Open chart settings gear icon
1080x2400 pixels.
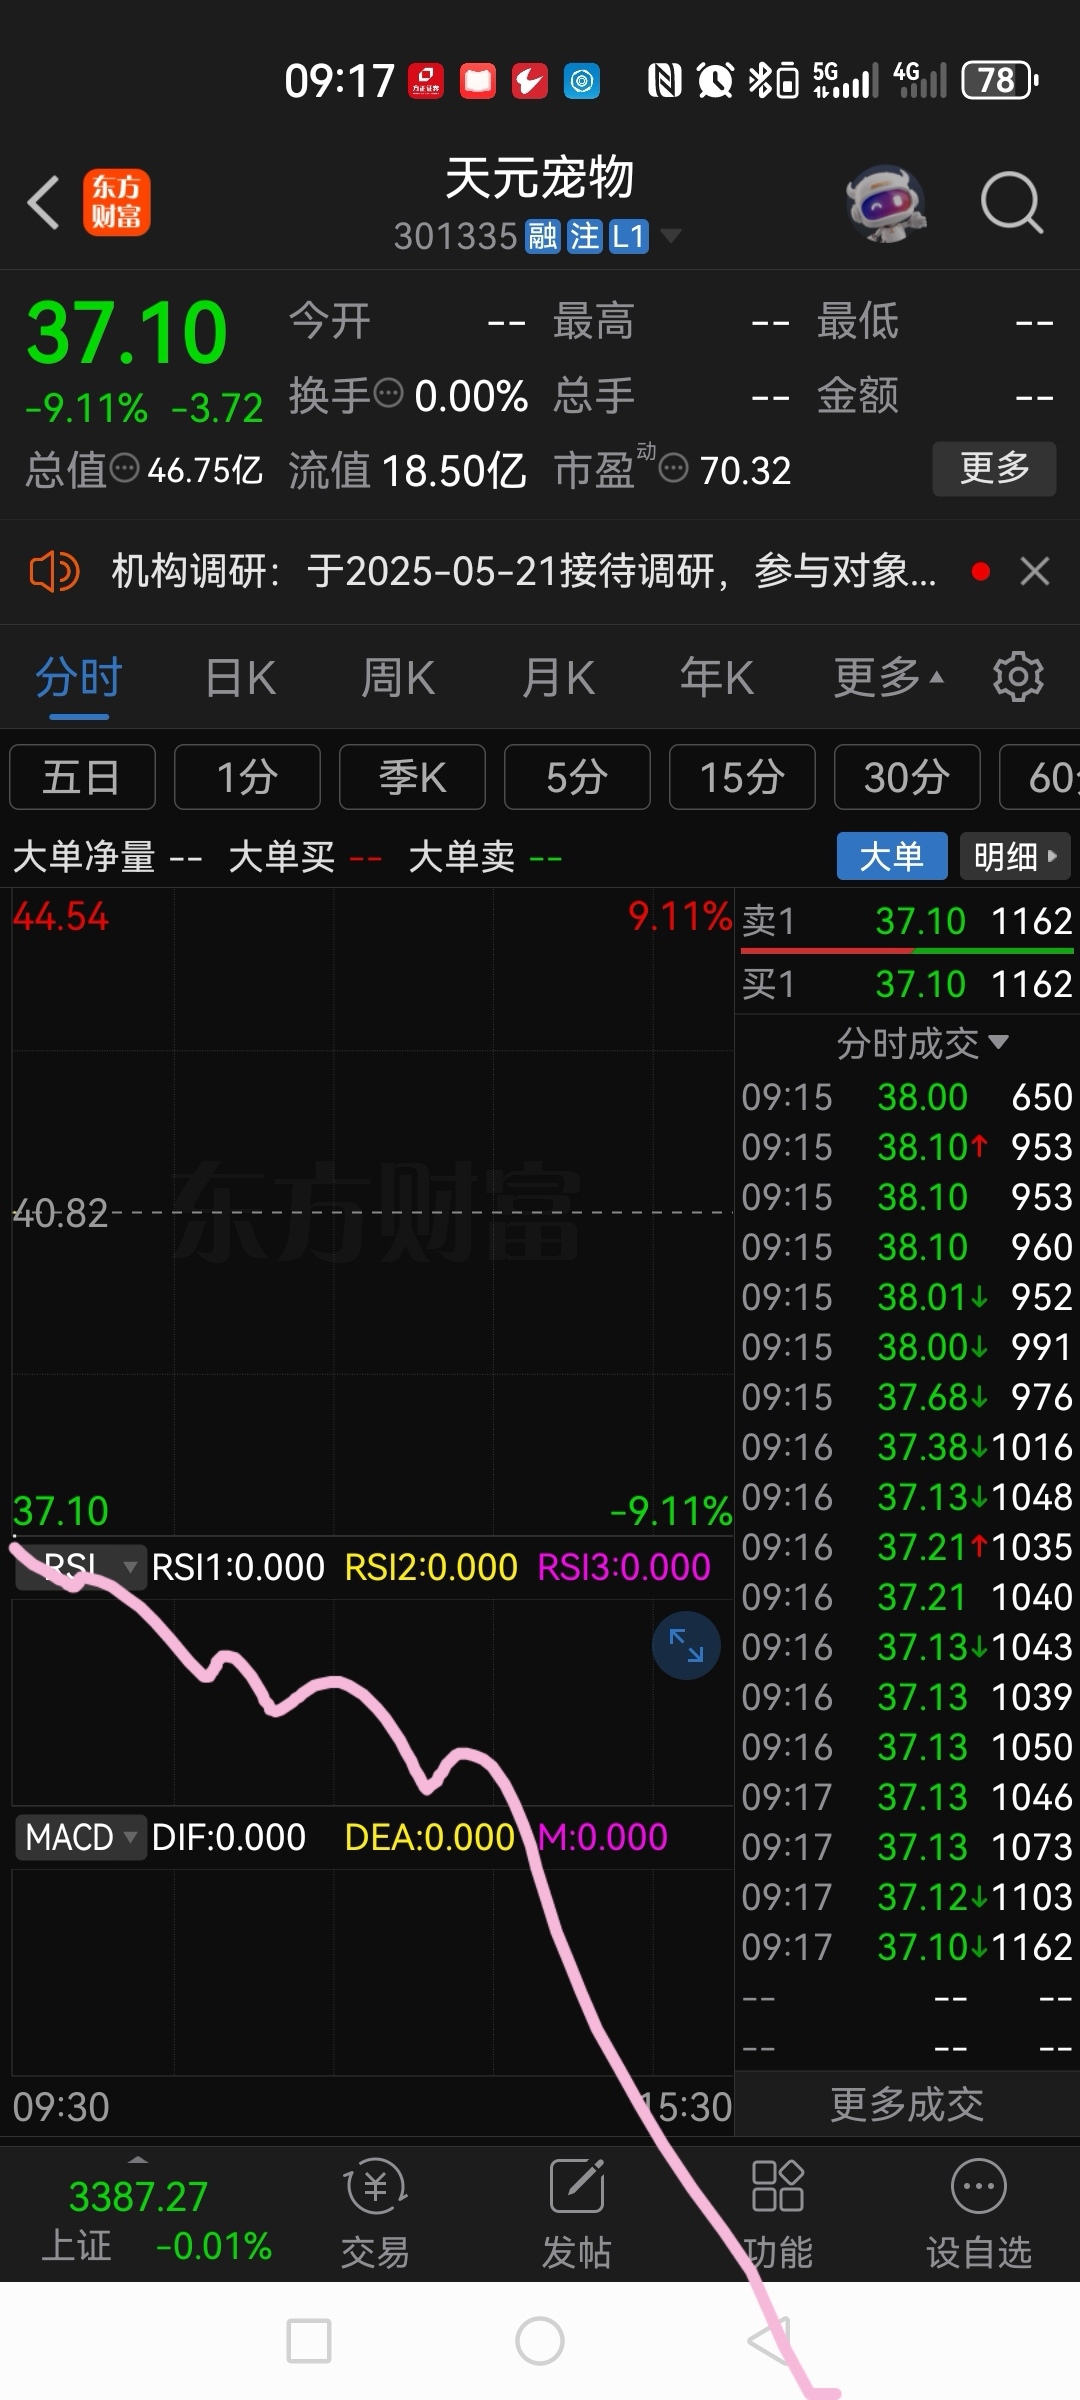click(x=1018, y=677)
